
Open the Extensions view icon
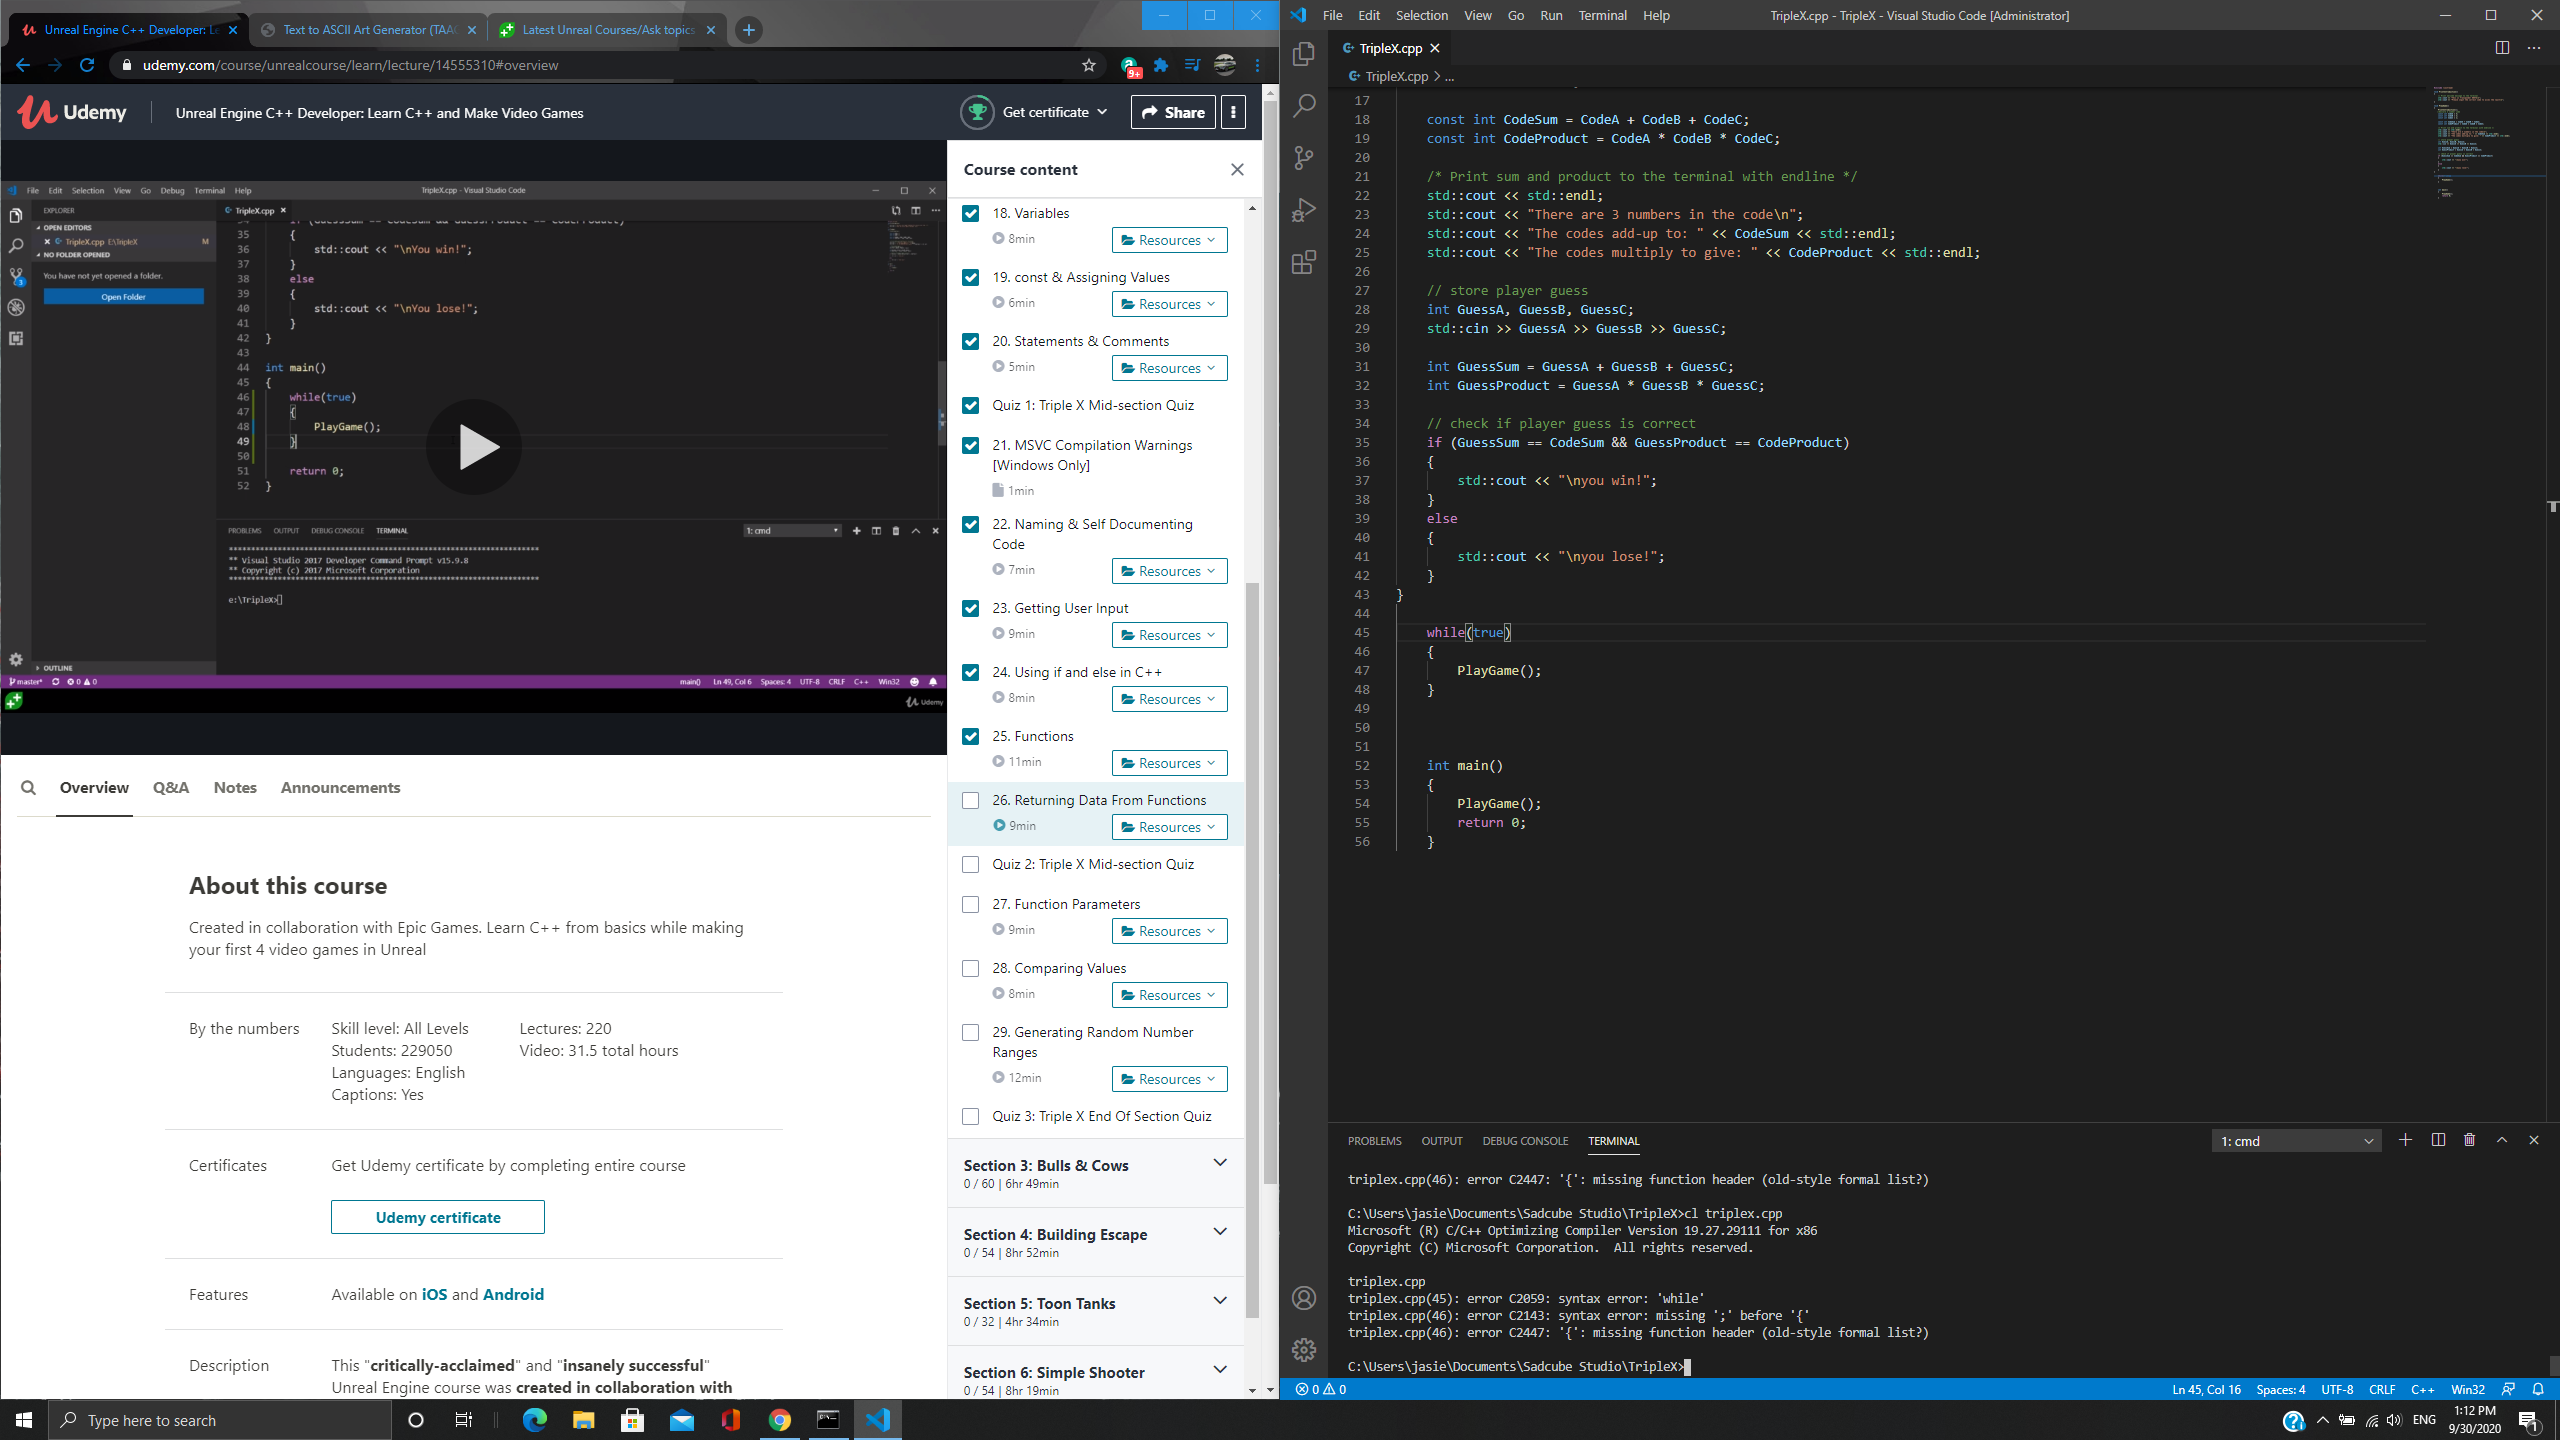click(x=1304, y=263)
